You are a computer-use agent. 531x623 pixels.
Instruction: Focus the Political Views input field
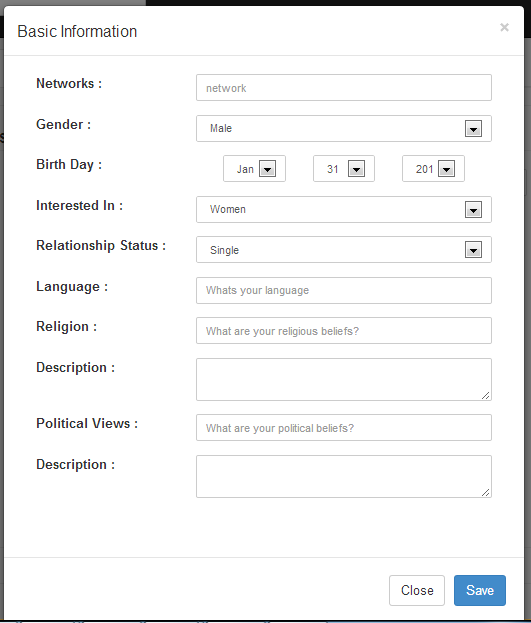click(344, 428)
